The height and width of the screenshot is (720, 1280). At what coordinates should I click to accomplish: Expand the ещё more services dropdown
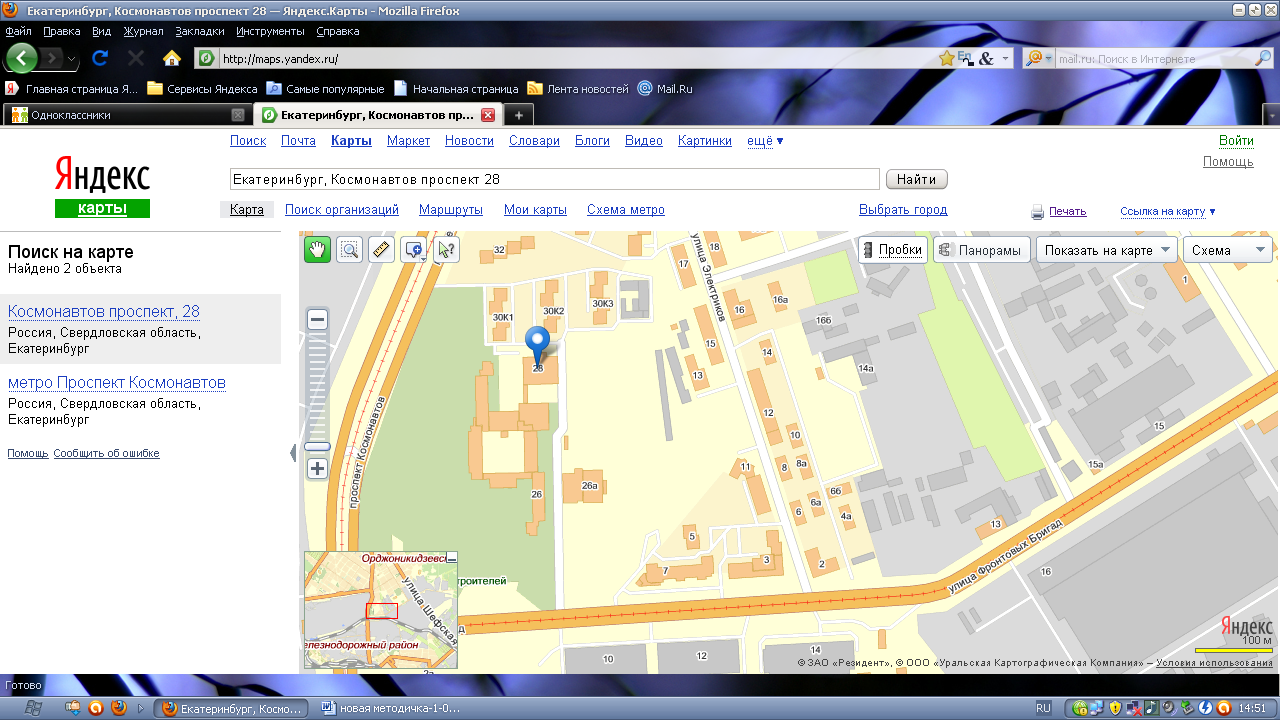click(x=765, y=141)
